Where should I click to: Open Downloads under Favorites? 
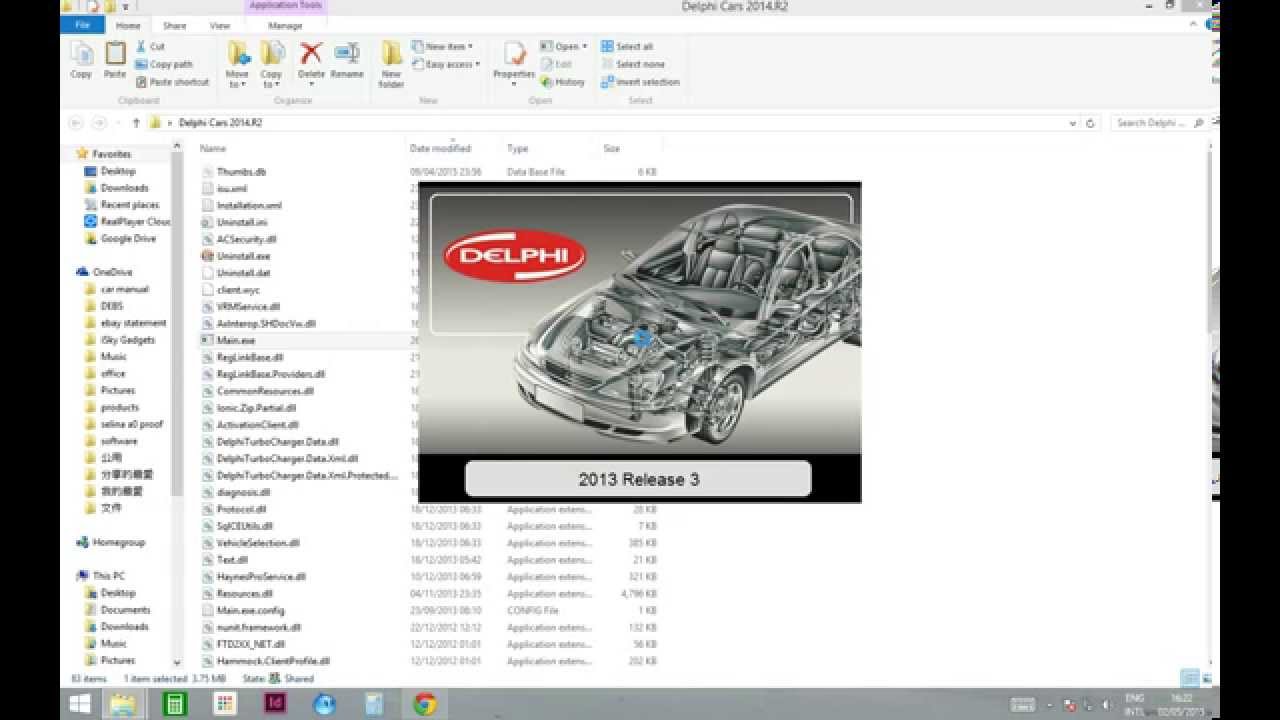[x=124, y=188]
